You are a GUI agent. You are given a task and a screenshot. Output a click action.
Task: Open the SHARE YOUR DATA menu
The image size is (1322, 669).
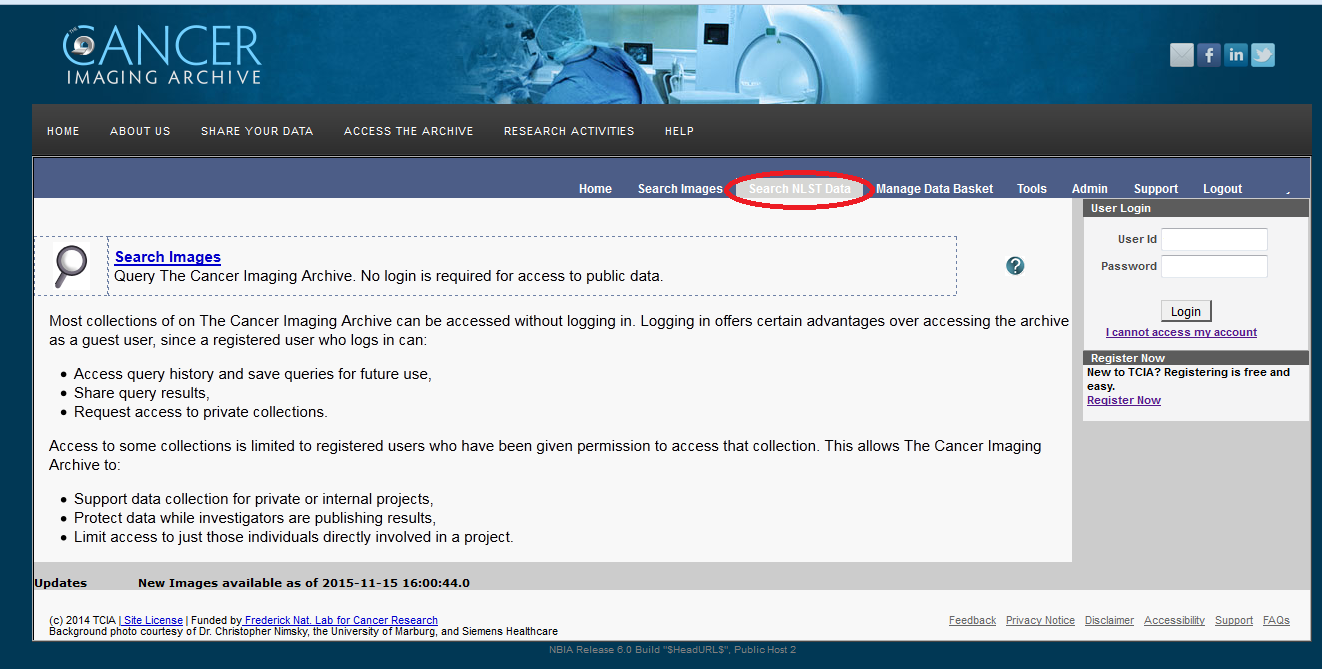(257, 131)
